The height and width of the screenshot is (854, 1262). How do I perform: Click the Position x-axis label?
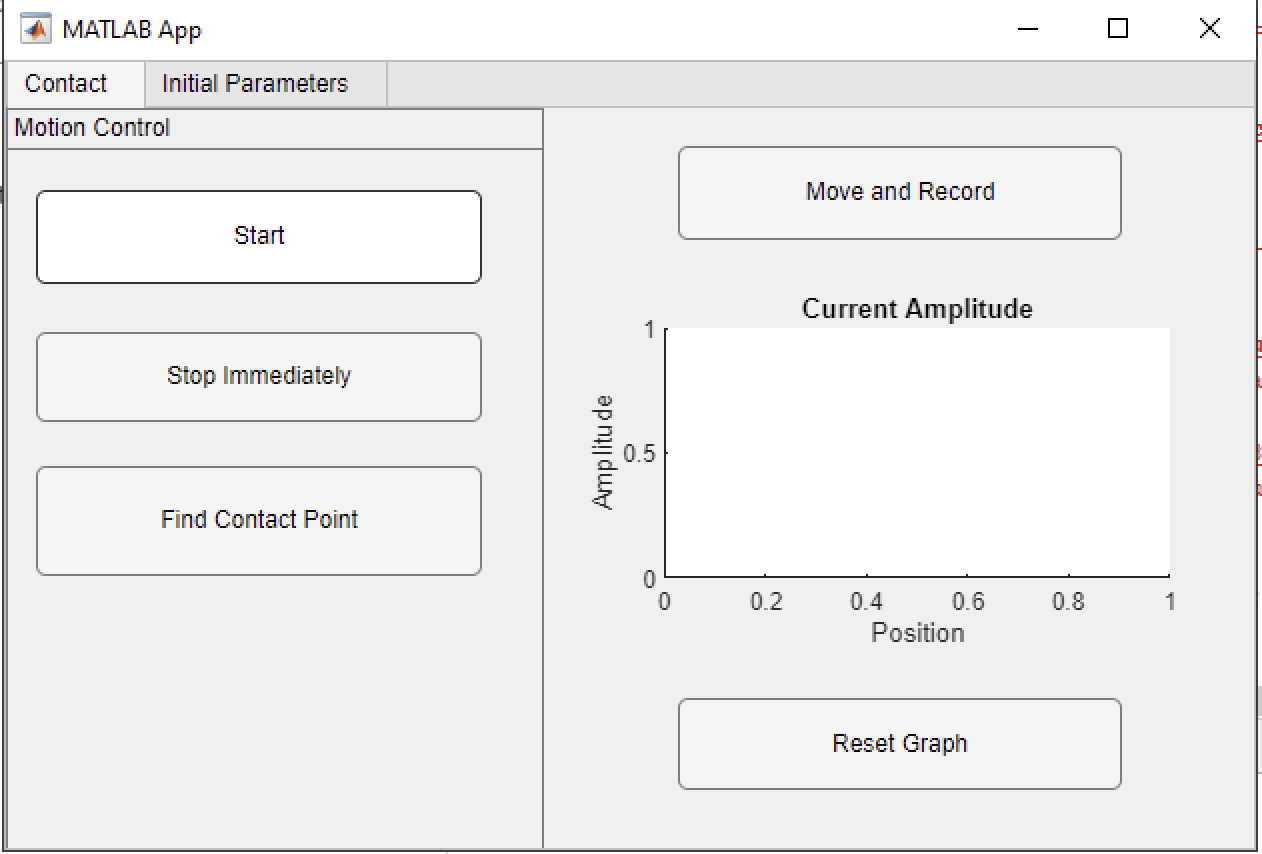click(917, 633)
